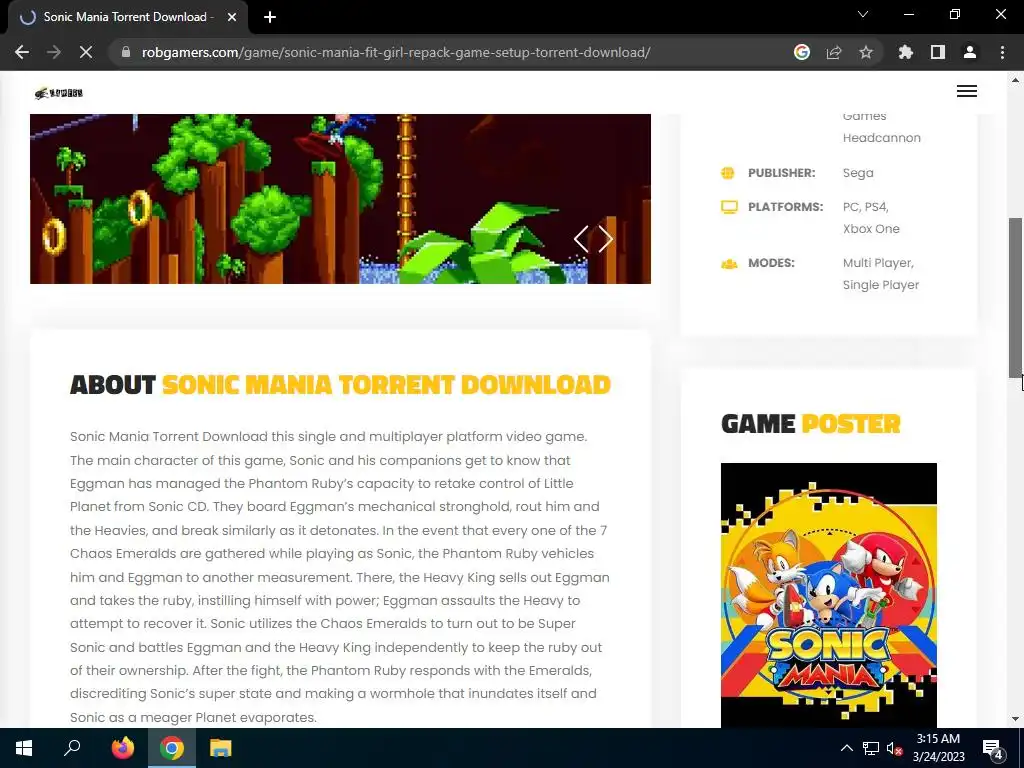
Task: Share this page icon
Action: coord(834,52)
